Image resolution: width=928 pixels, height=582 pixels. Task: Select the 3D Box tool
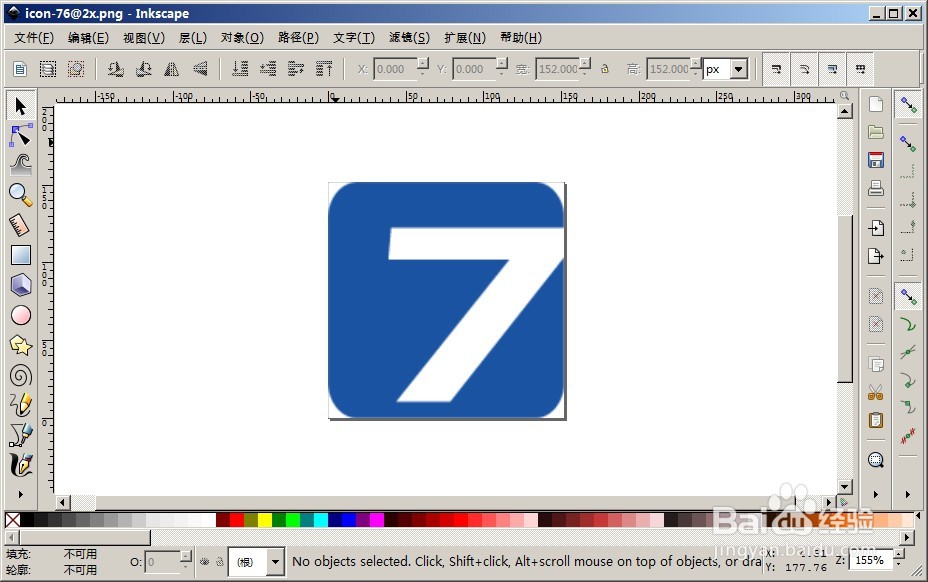click(x=21, y=285)
